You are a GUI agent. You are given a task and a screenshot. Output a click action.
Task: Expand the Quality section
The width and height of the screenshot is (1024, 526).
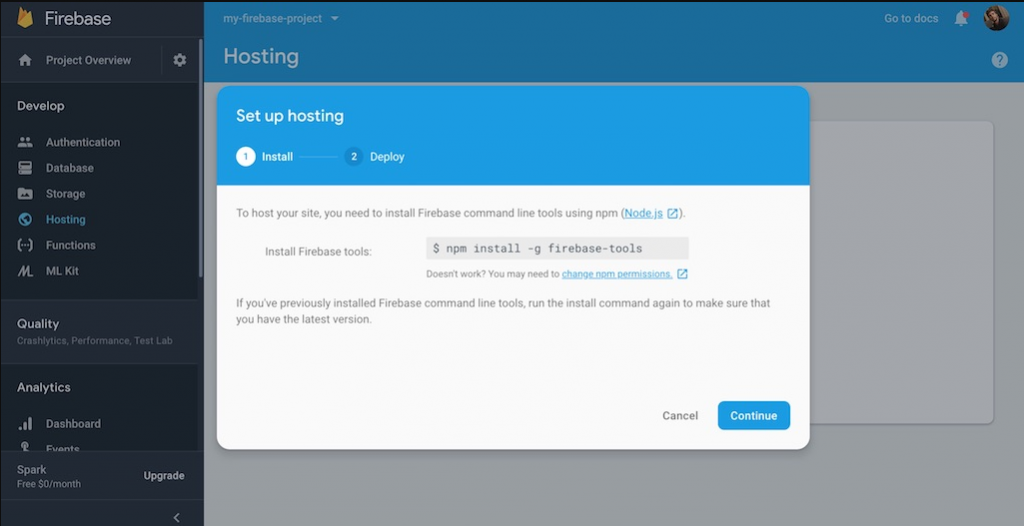coord(99,331)
